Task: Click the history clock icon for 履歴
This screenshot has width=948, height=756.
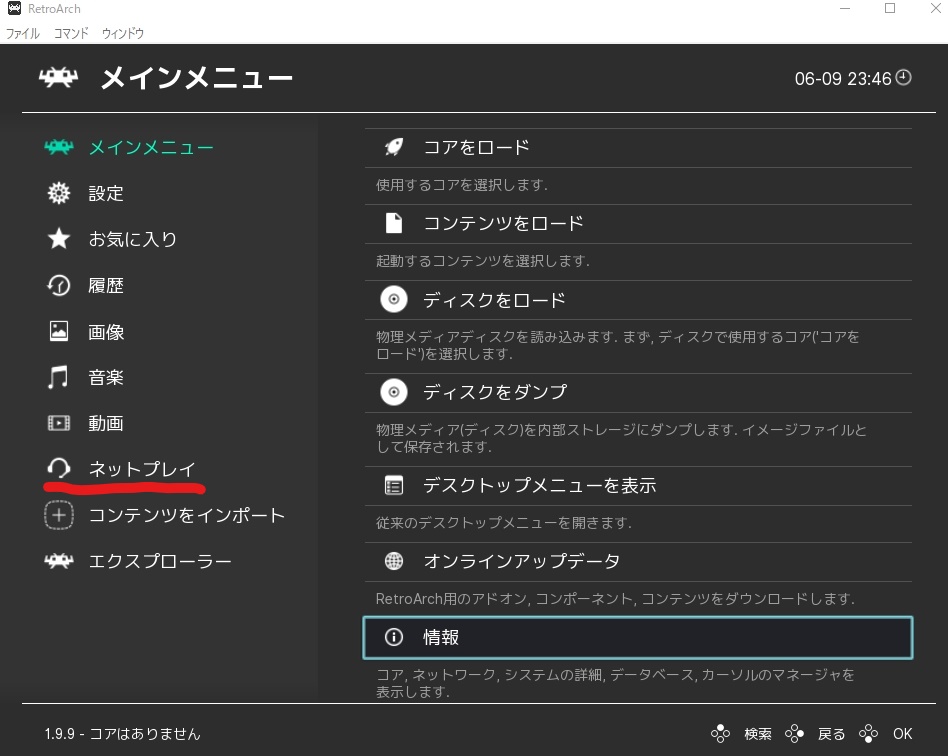Action: point(59,285)
